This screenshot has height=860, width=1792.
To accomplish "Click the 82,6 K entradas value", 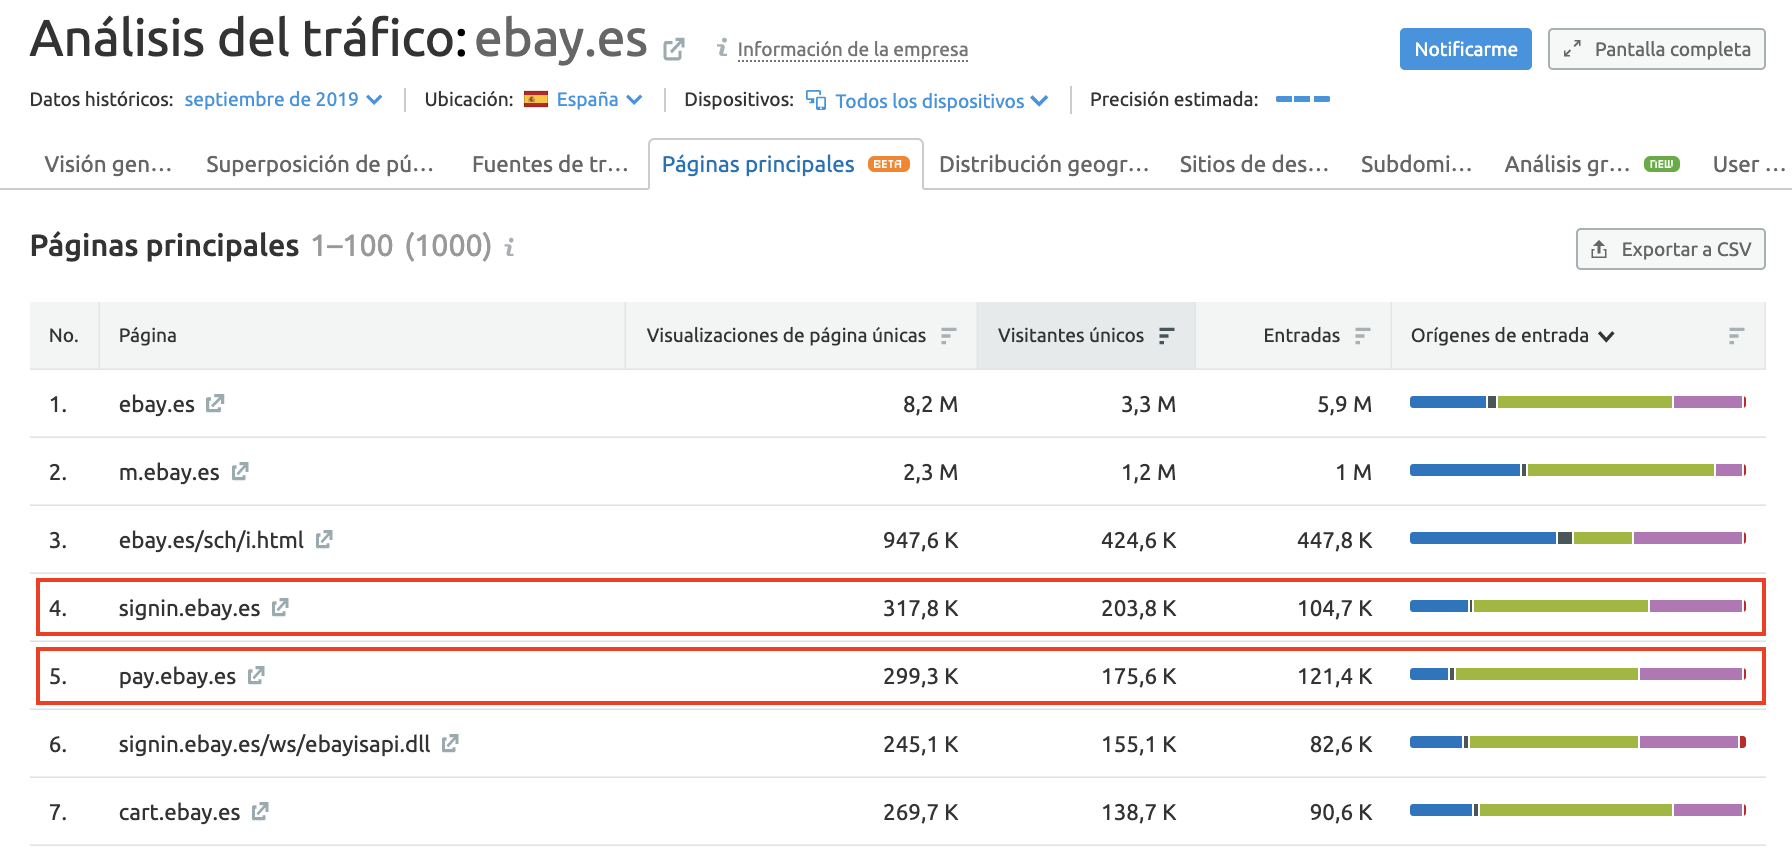I will click(1340, 744).
